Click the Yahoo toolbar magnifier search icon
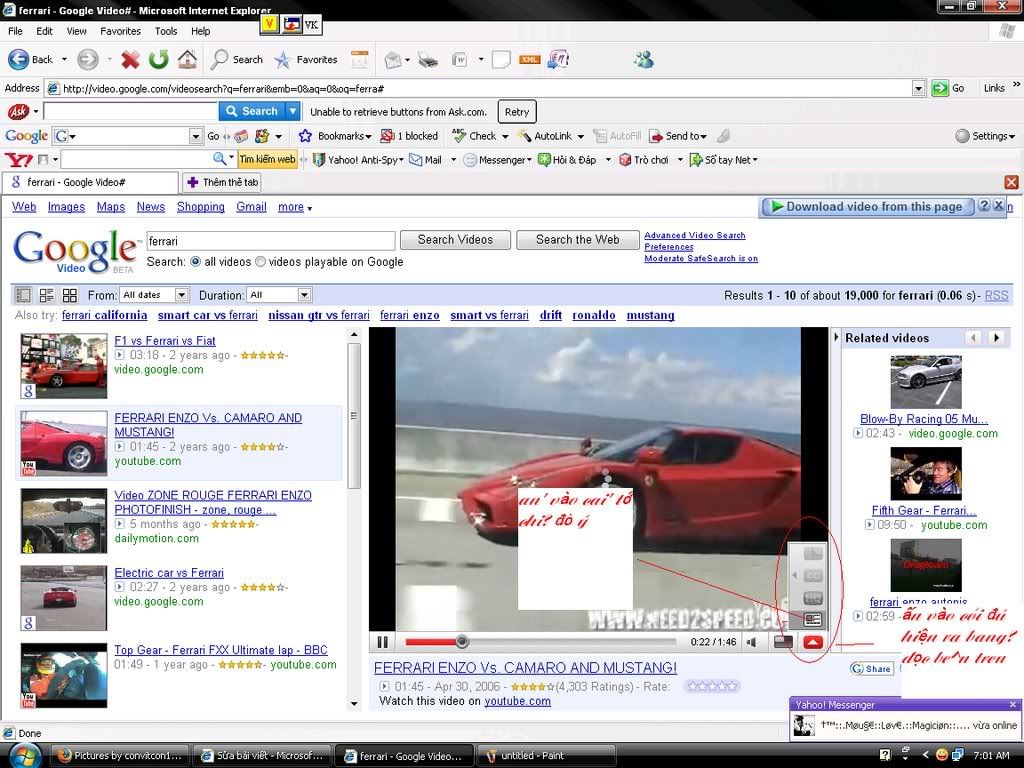This screenshot has height=768, width=1024. (219, 159)
